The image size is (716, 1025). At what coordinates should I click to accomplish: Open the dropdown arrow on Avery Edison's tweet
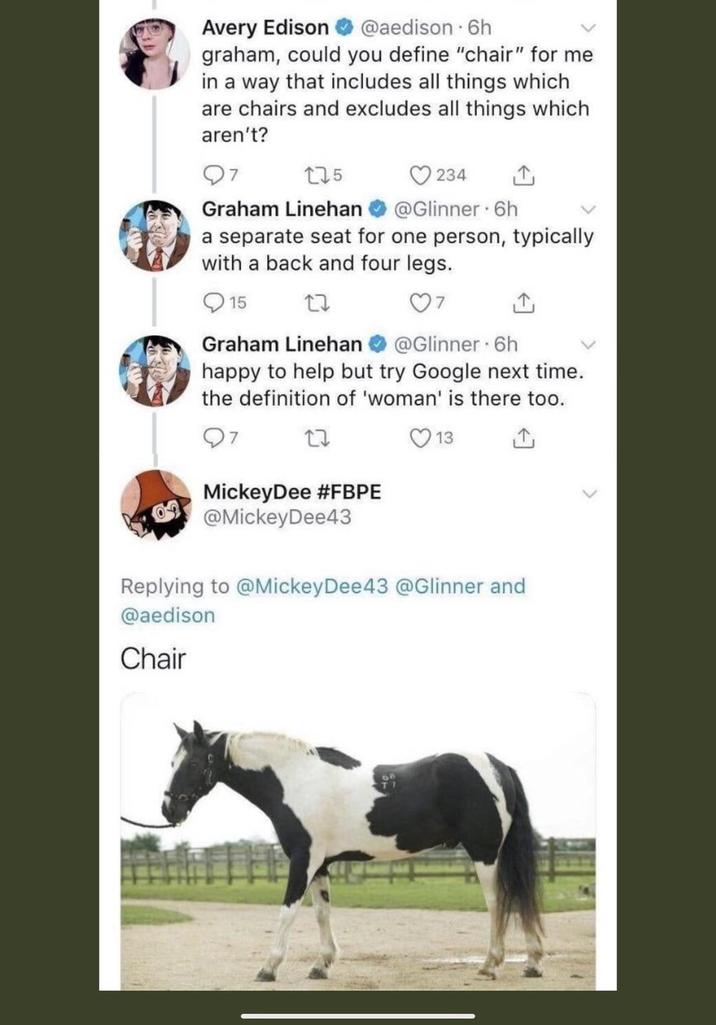pyautogui.click(x=589, y=27)
